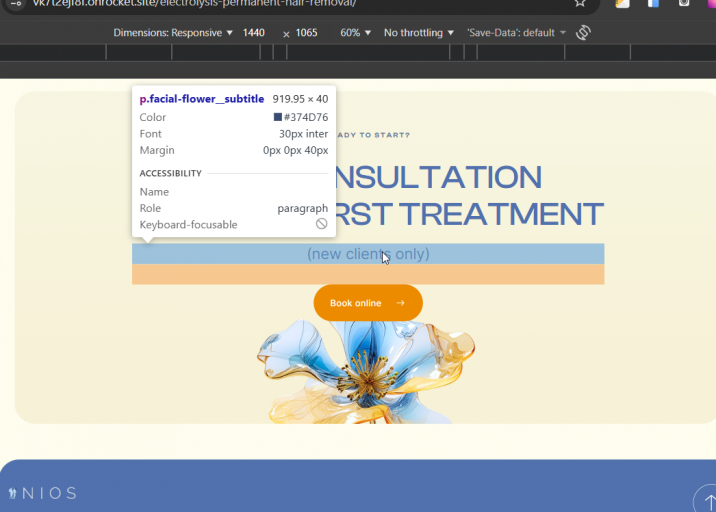Image resolution: width=716 pixels, height=512 pixels.
Task: Open the 60% zoom dropdown
Action: (x=355, y=33)
